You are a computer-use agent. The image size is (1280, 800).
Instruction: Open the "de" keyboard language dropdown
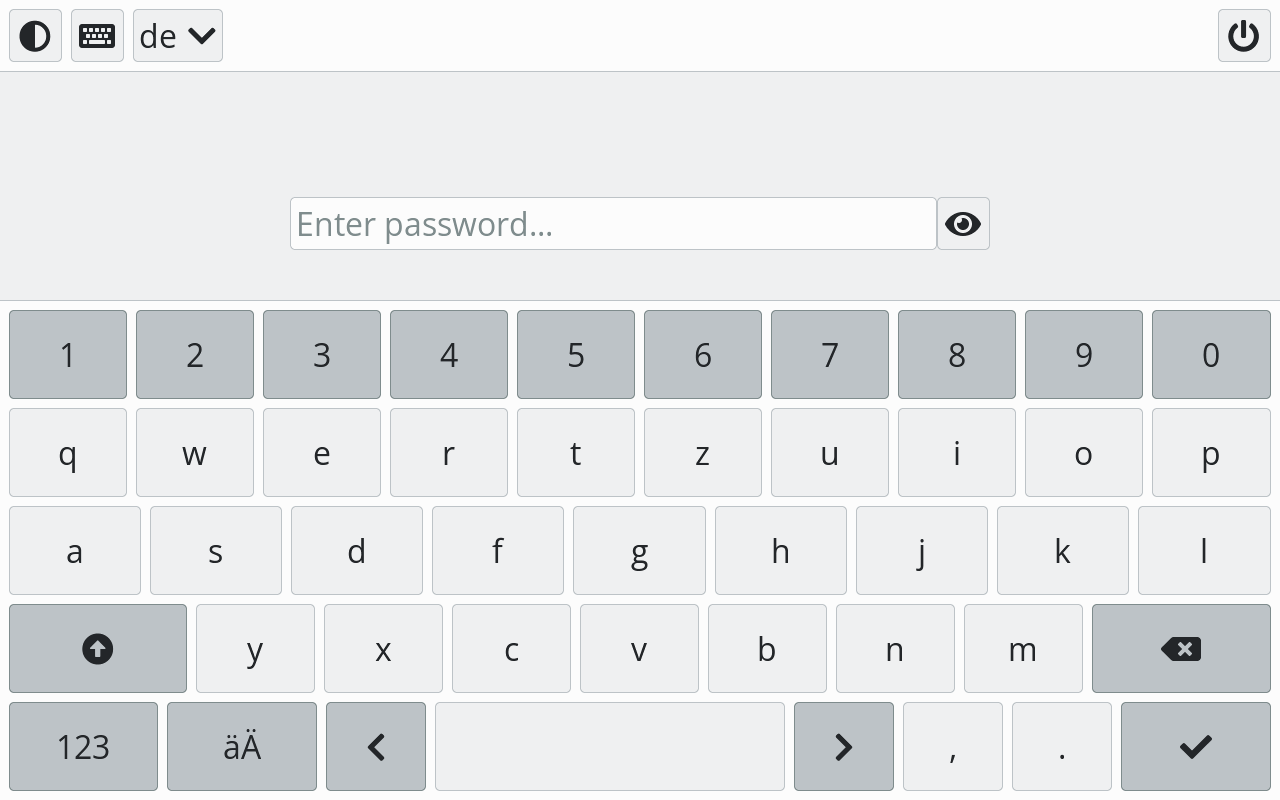click(x=178, y=36)
